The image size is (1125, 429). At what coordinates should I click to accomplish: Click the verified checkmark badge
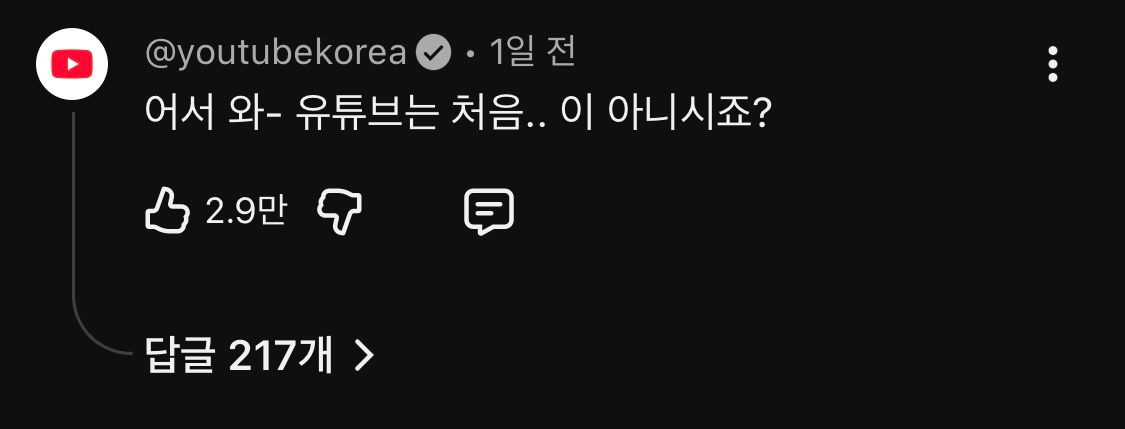tap(434, 54)
